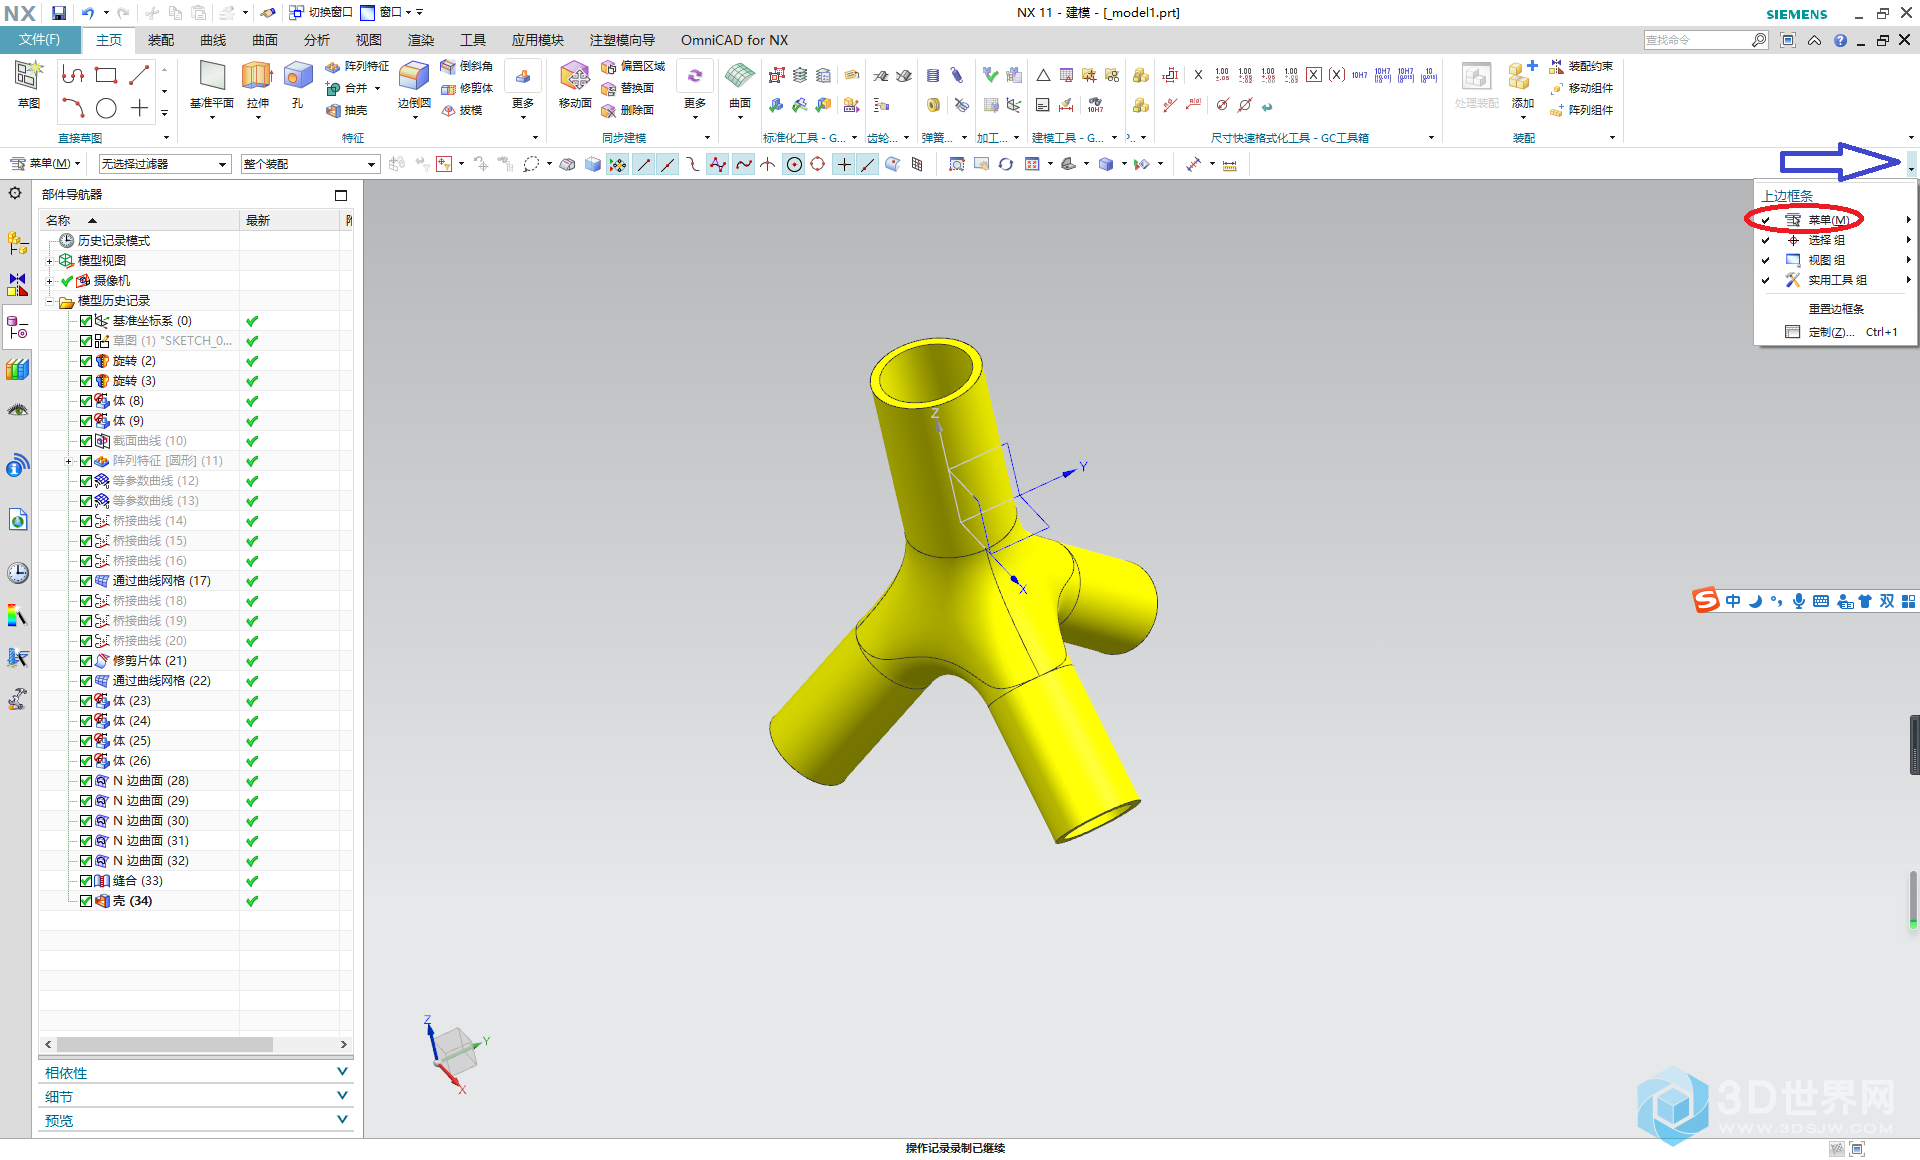Screen dimensions: 1920x1160
Task: Click the Save icon in title bar
Action: (59, 13)
